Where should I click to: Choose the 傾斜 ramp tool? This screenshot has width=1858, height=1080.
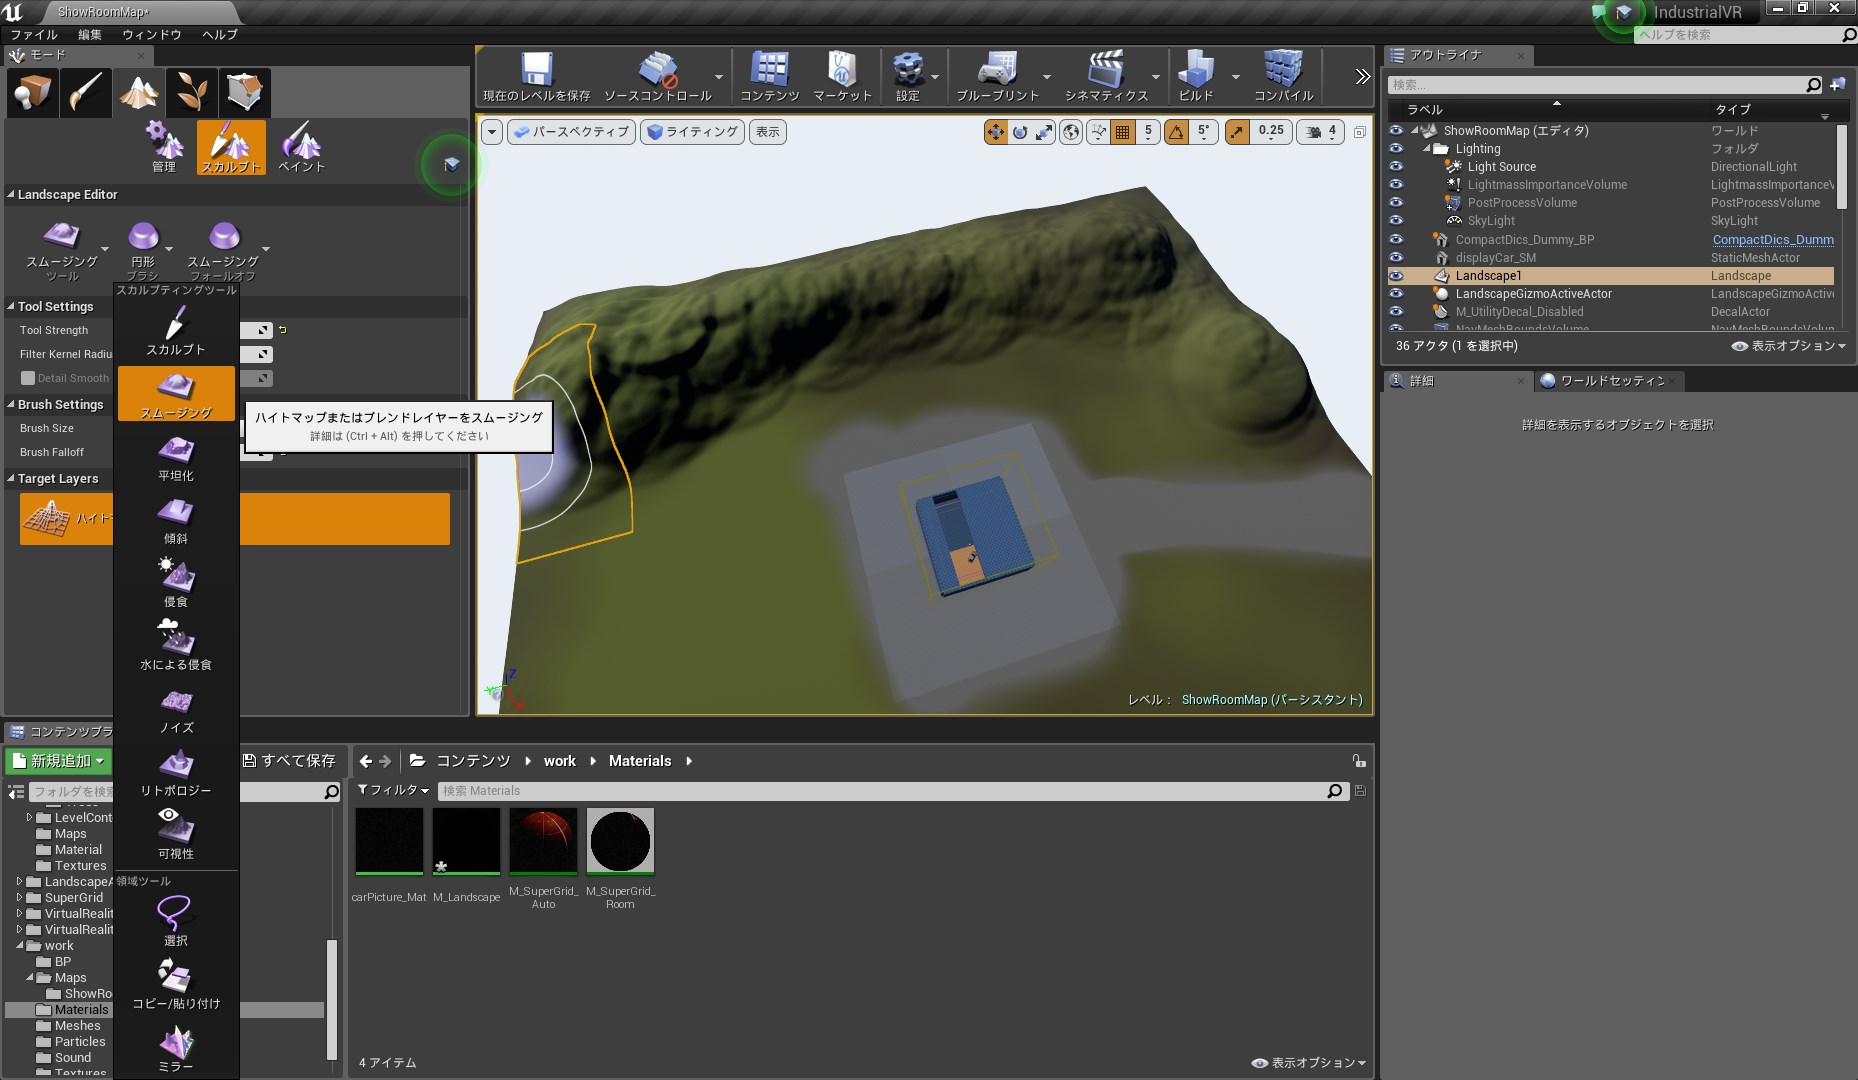pos(176,521)
